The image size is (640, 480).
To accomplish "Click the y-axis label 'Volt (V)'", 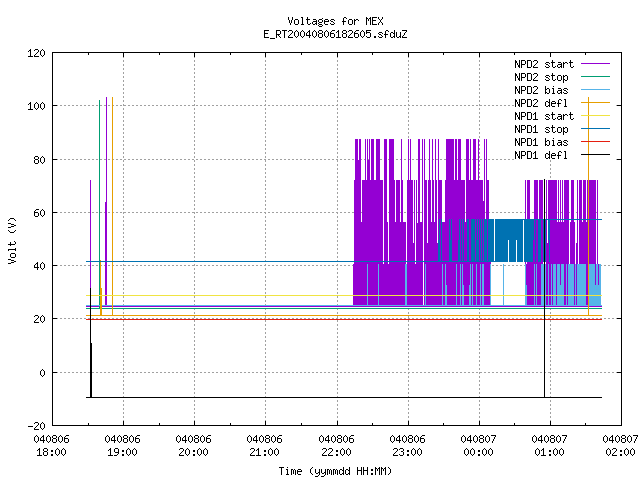I will [12, 241].
